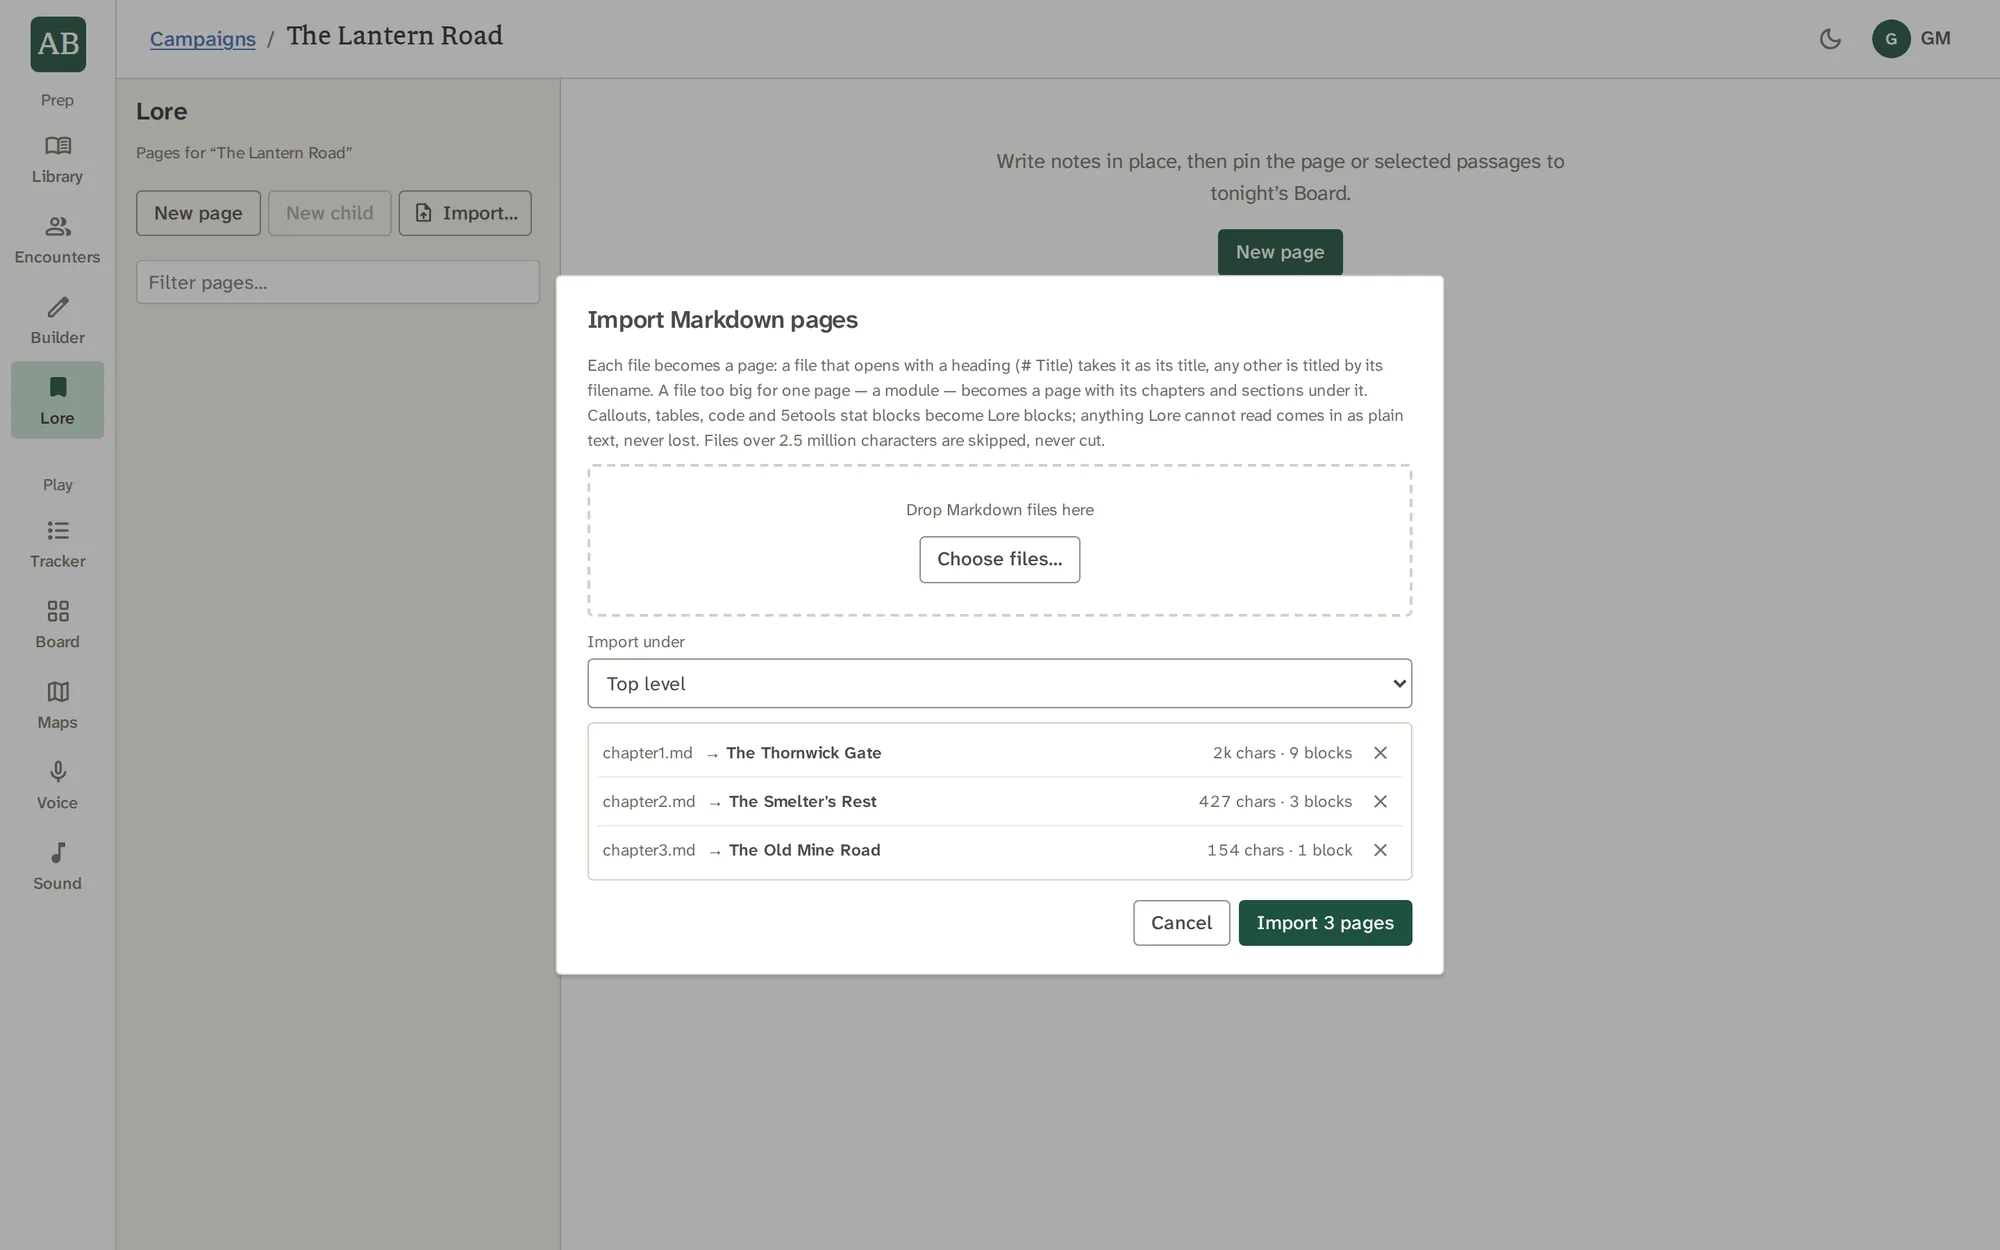Image resolution: width=2000 pixels, height=1250 pixels.
Task: Select The Old Mine Road title
Action: (804, 850)
